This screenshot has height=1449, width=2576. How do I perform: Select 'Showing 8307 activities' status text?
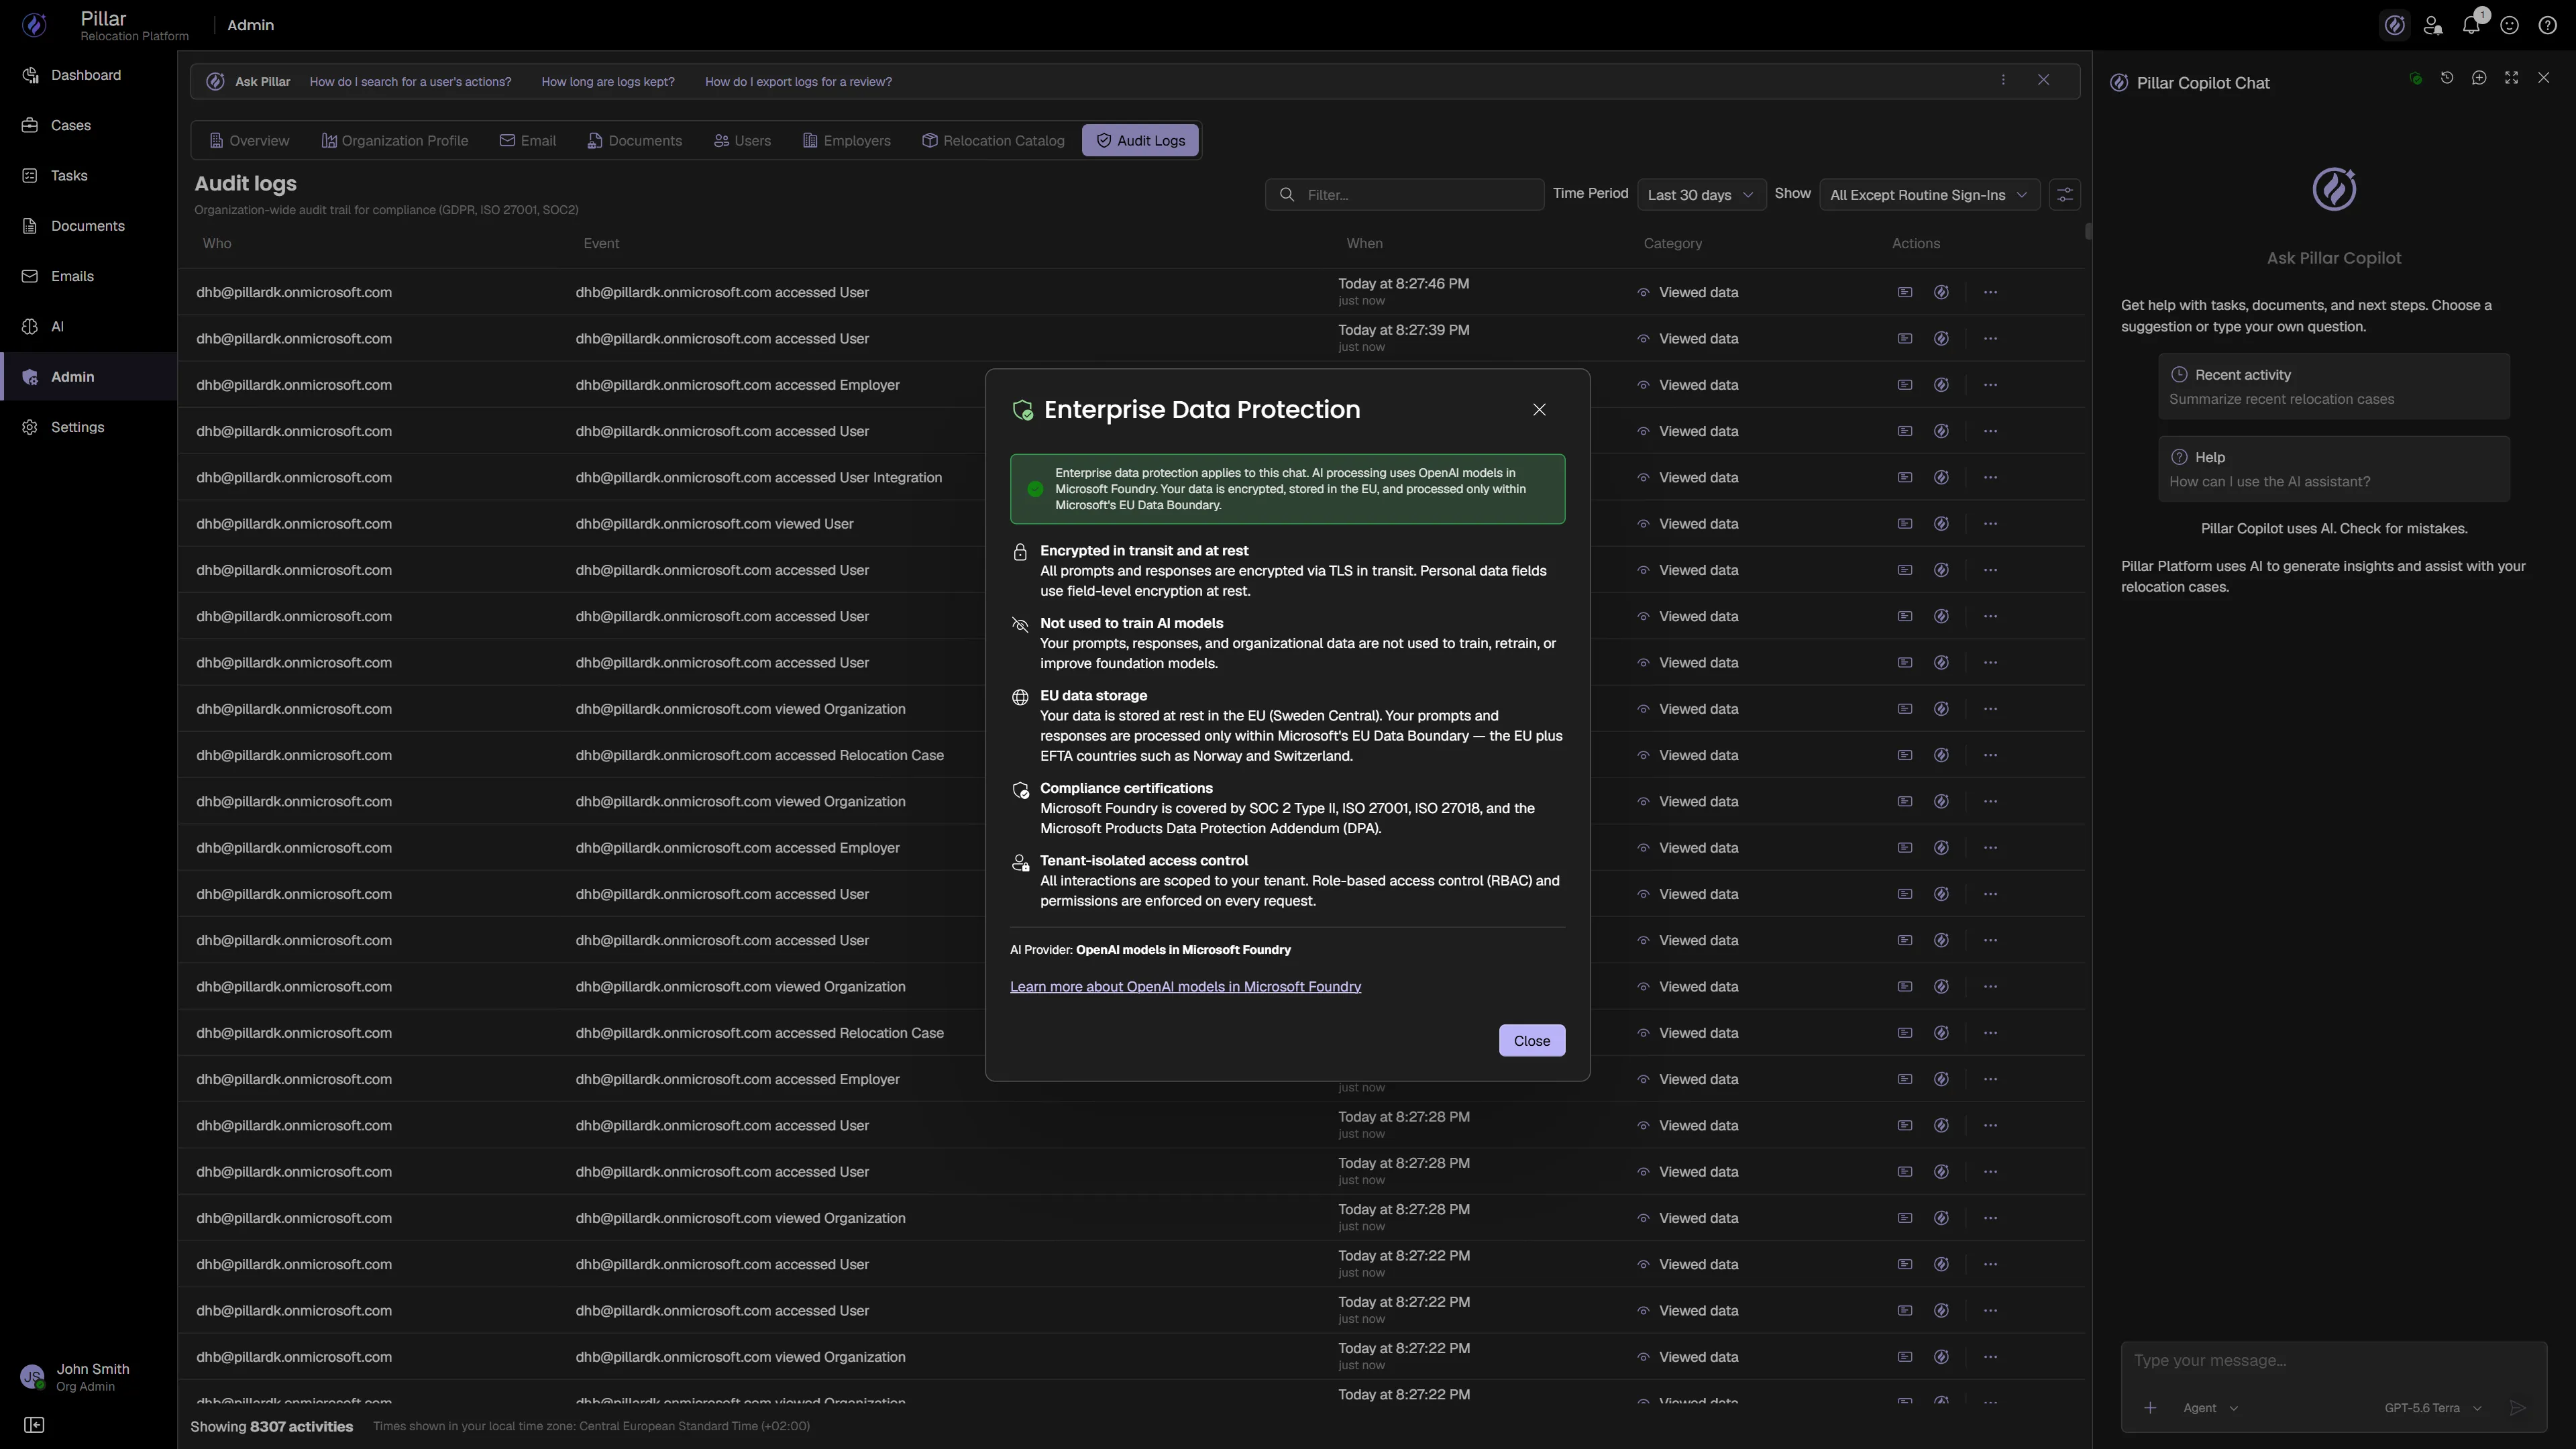(x=271, y=1426)
